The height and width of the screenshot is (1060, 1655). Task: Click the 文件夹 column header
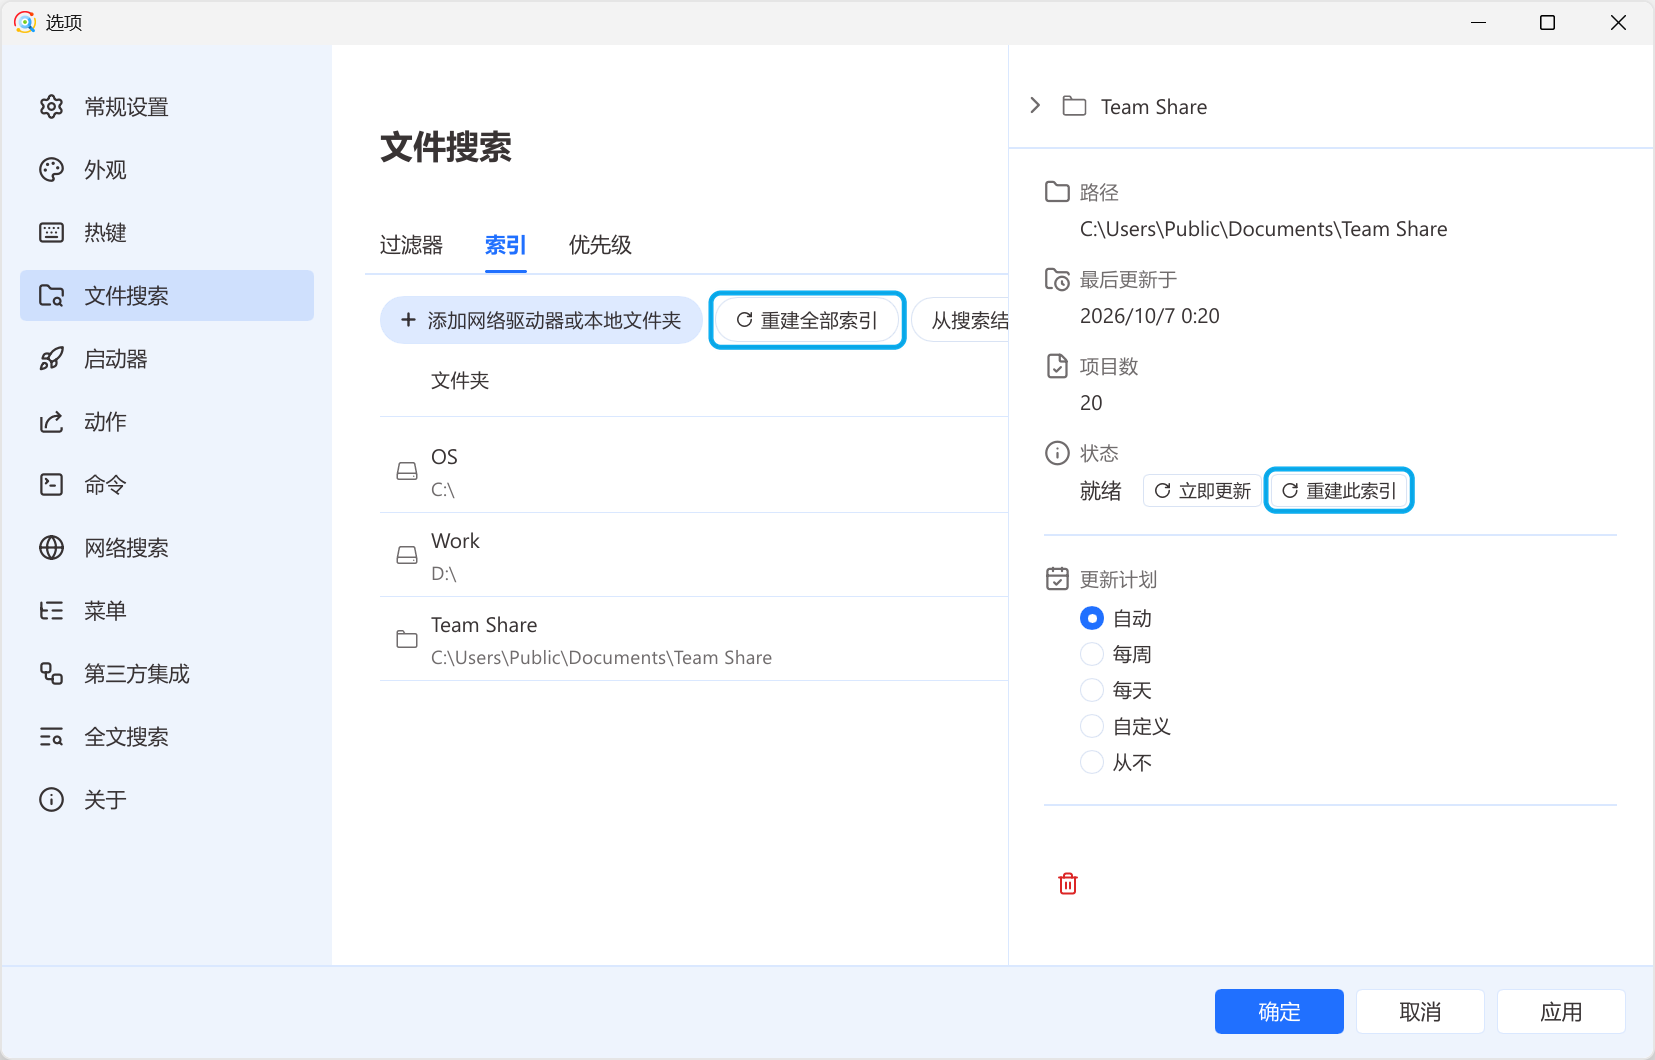(460, 381)
